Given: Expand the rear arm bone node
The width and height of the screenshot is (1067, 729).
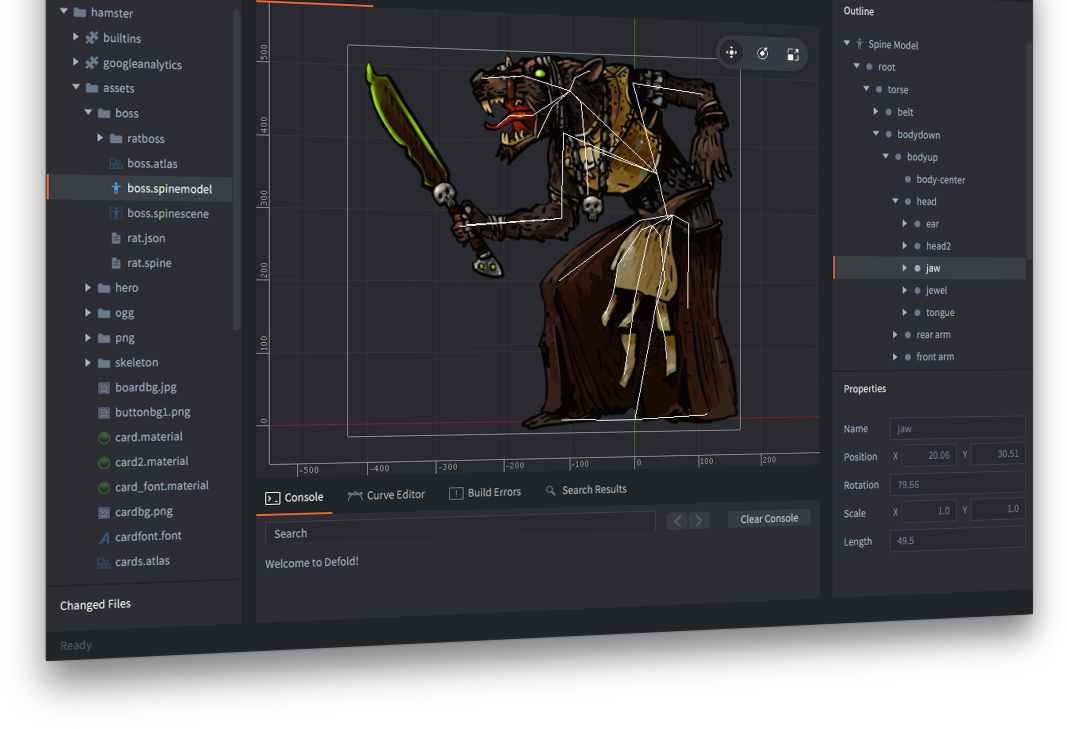Looking at the screenshot, I should [895, 335].
